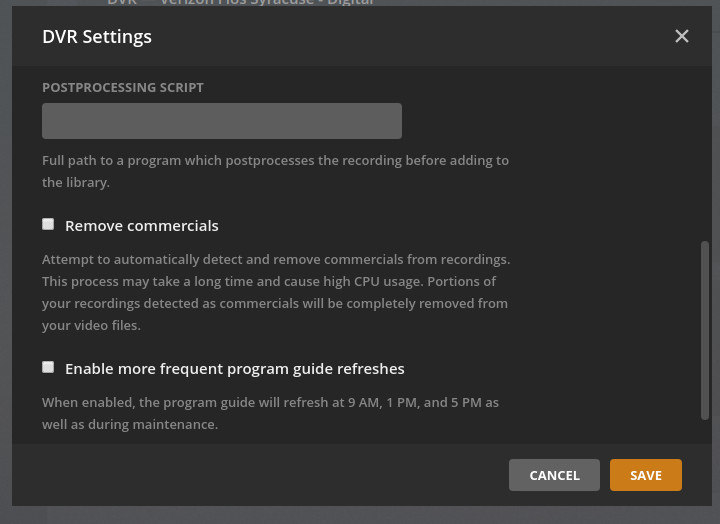Close the DVR Settings dialog with X
Viewport: 720px width, 524px height.
(682, 36)
